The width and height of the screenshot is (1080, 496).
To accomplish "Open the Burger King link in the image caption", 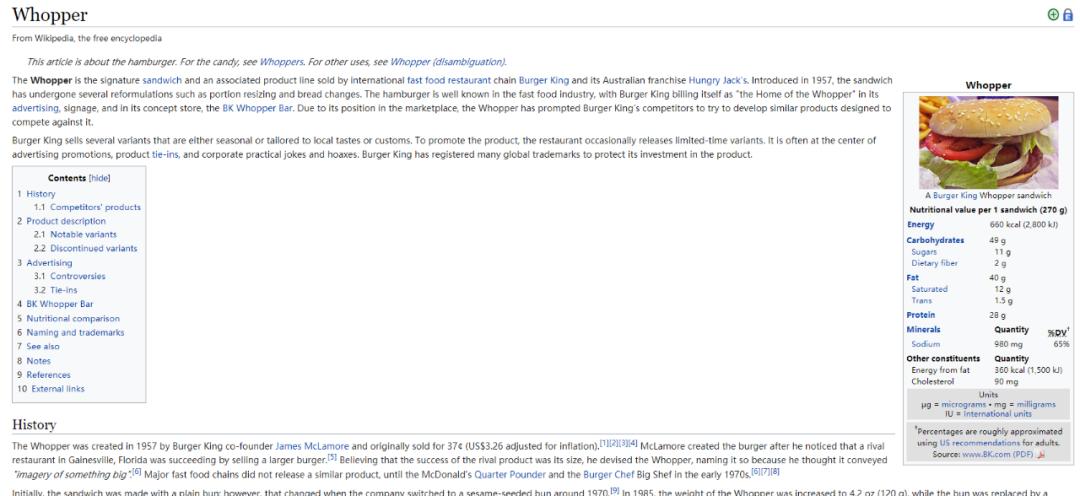I will coord(955,196).
